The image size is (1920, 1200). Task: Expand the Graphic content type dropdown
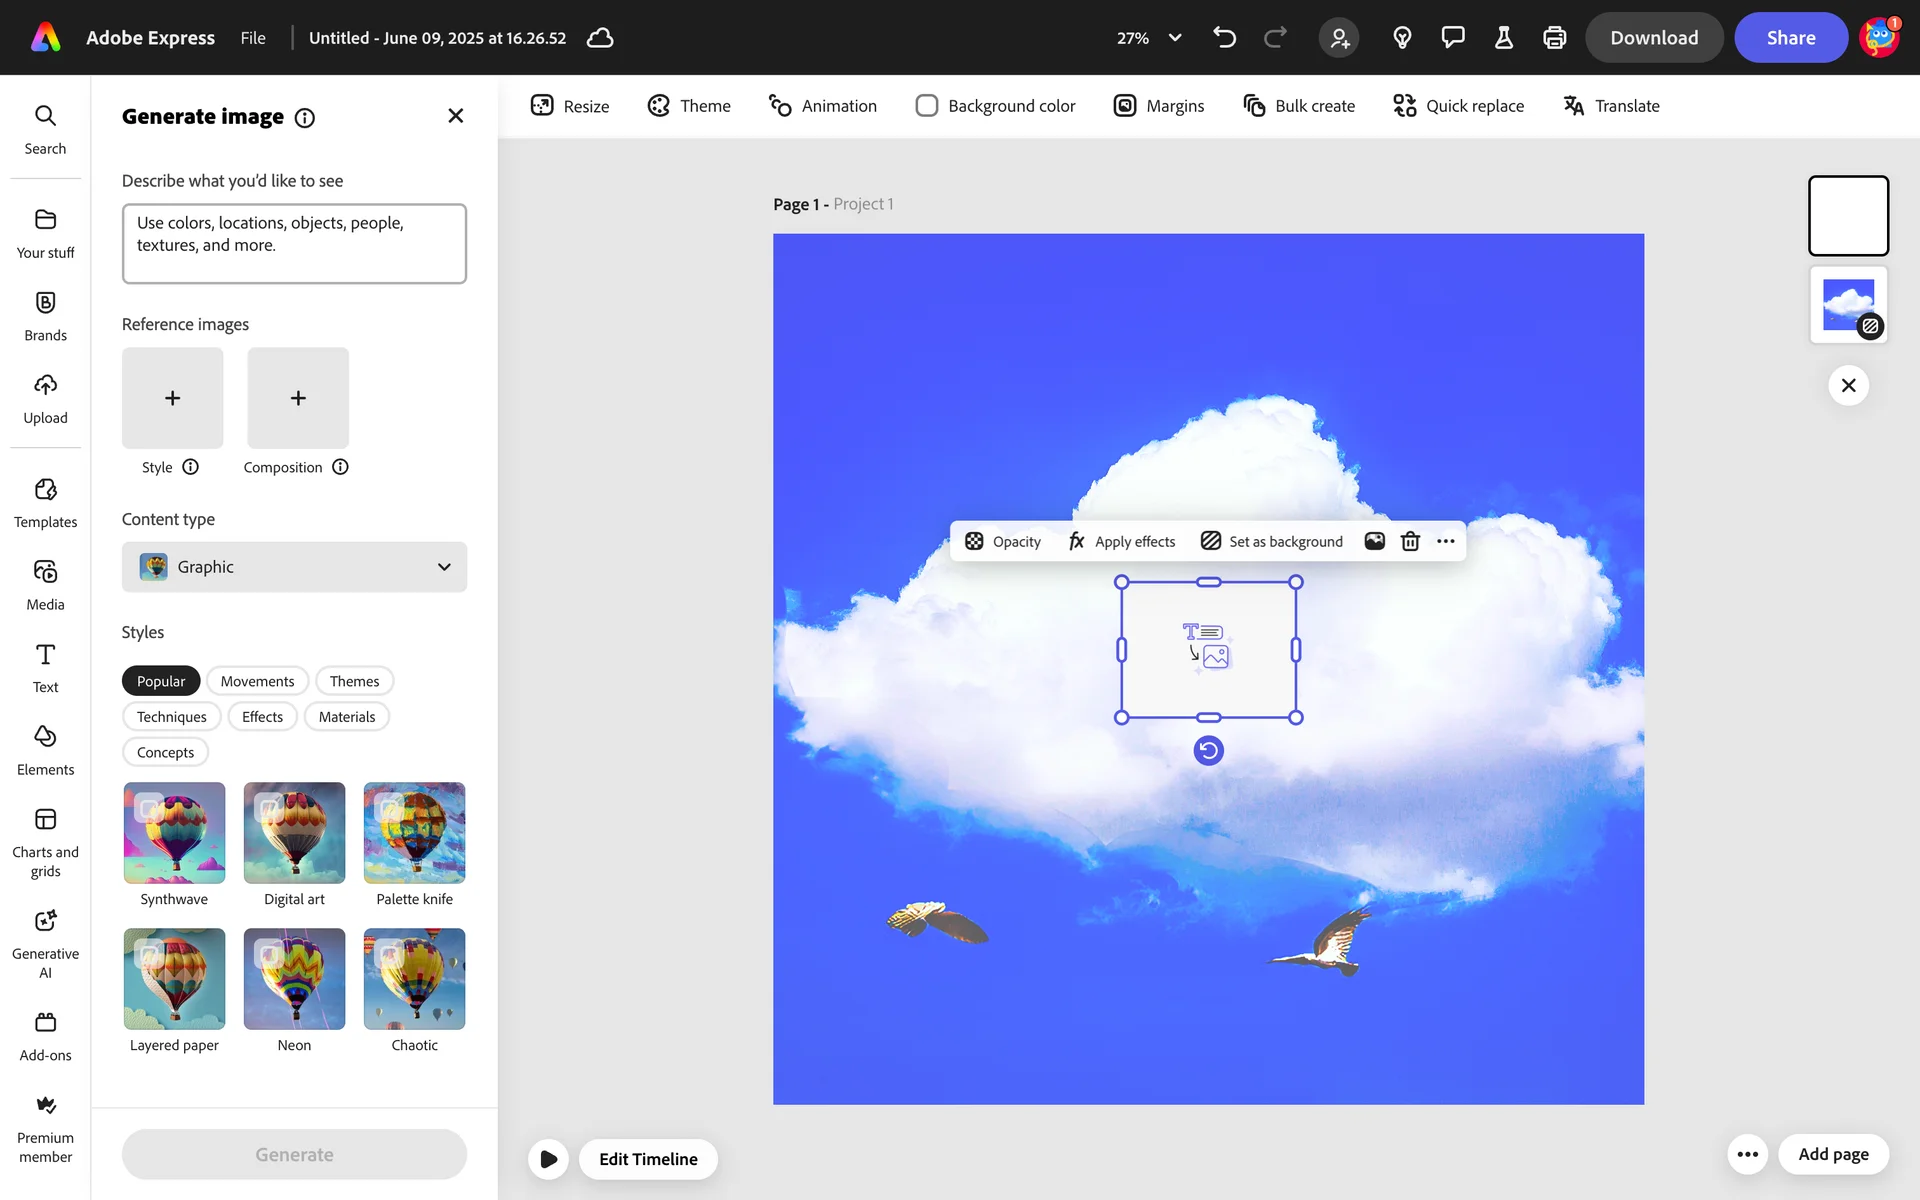tap(294, 567)
